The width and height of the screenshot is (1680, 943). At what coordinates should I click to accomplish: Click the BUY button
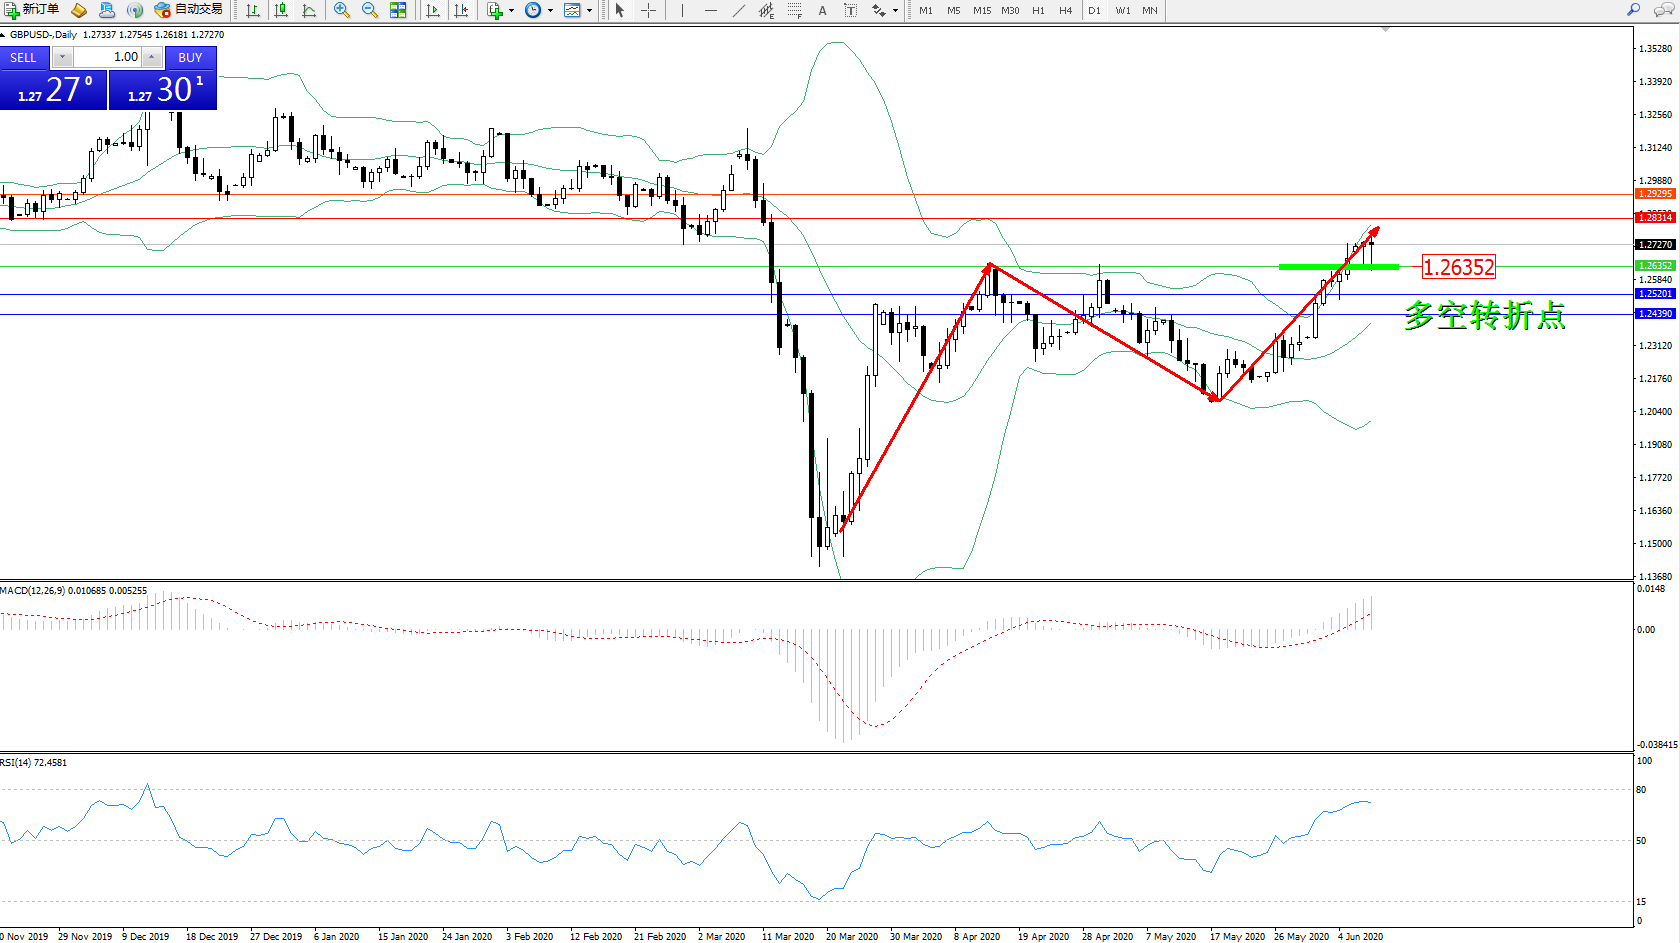[190, 58]
